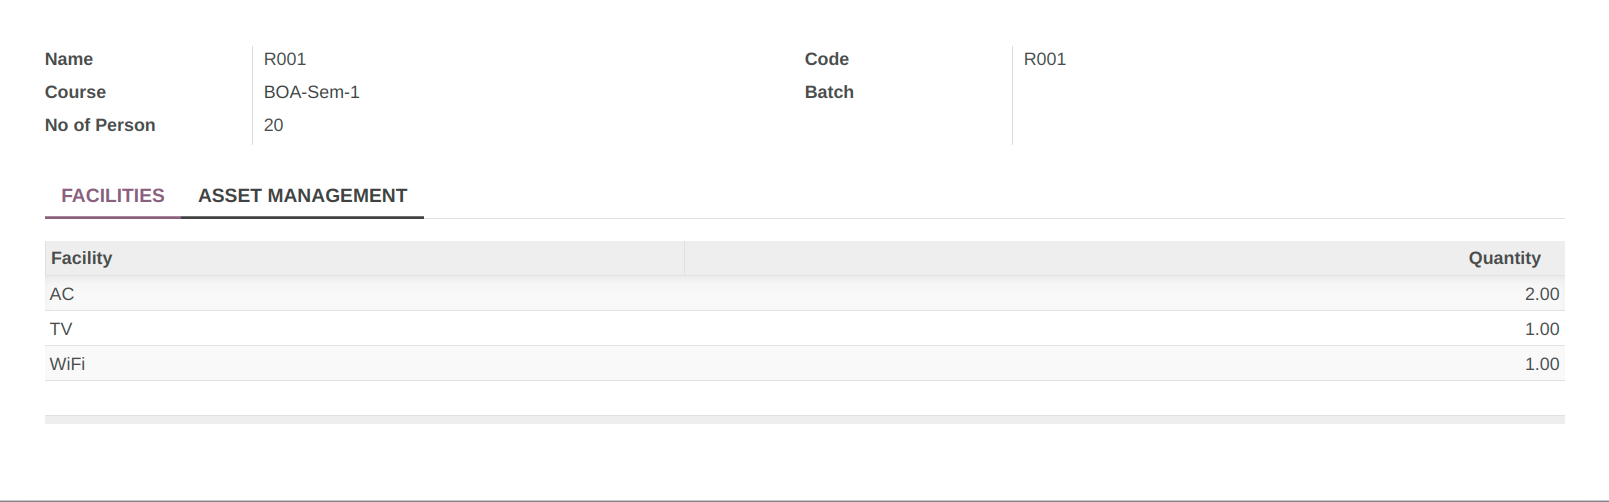This screenshot has width=1609, height=502.
Task: Click the 1.00 quantity for TV
Action: 1542,329
